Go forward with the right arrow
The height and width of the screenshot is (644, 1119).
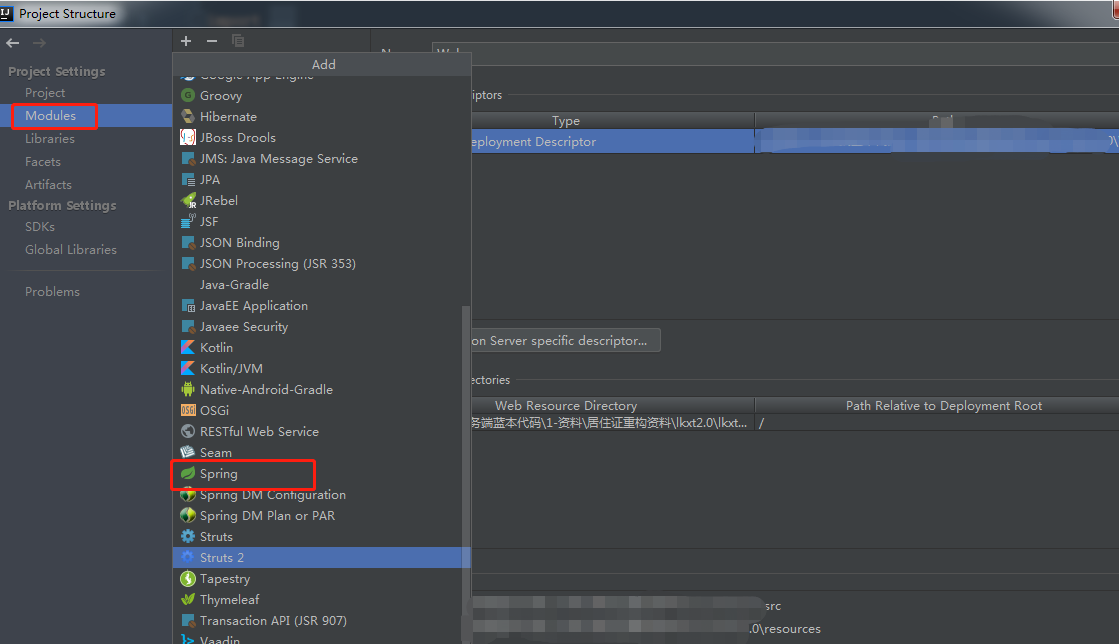(x=39, y=43)
